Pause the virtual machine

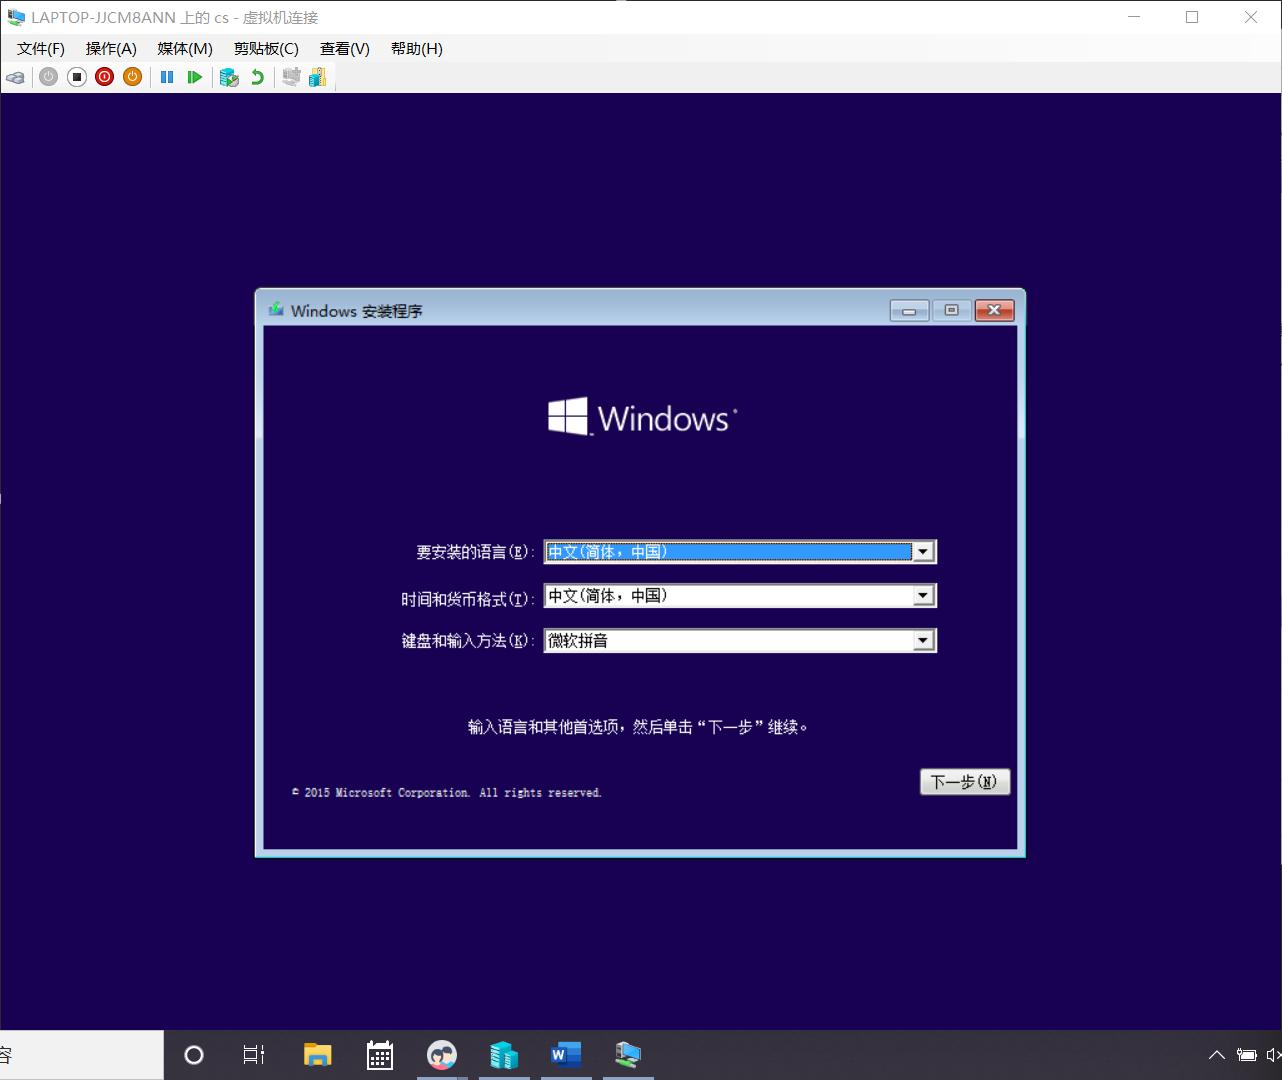click(167, 77)
